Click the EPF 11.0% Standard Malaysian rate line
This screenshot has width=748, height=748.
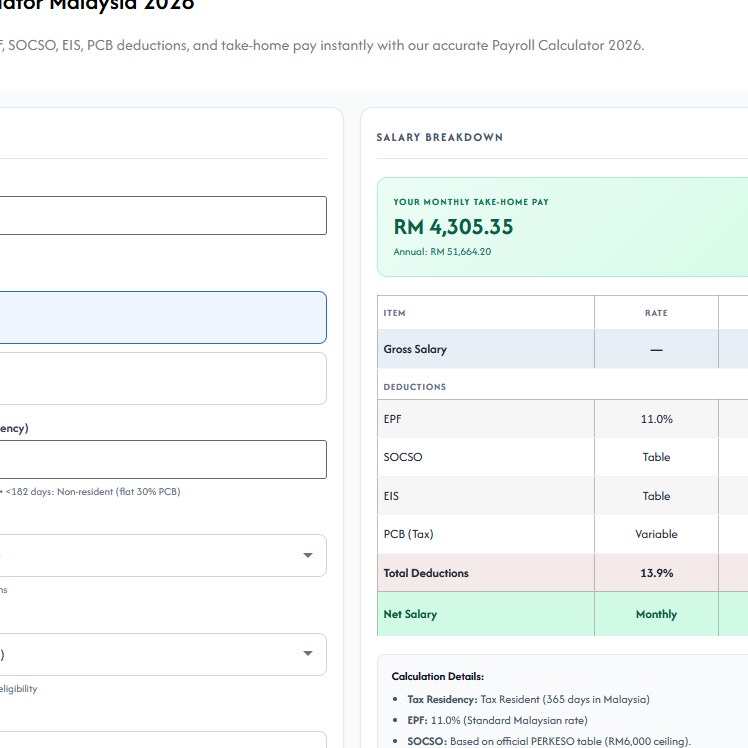pos(497,720)
